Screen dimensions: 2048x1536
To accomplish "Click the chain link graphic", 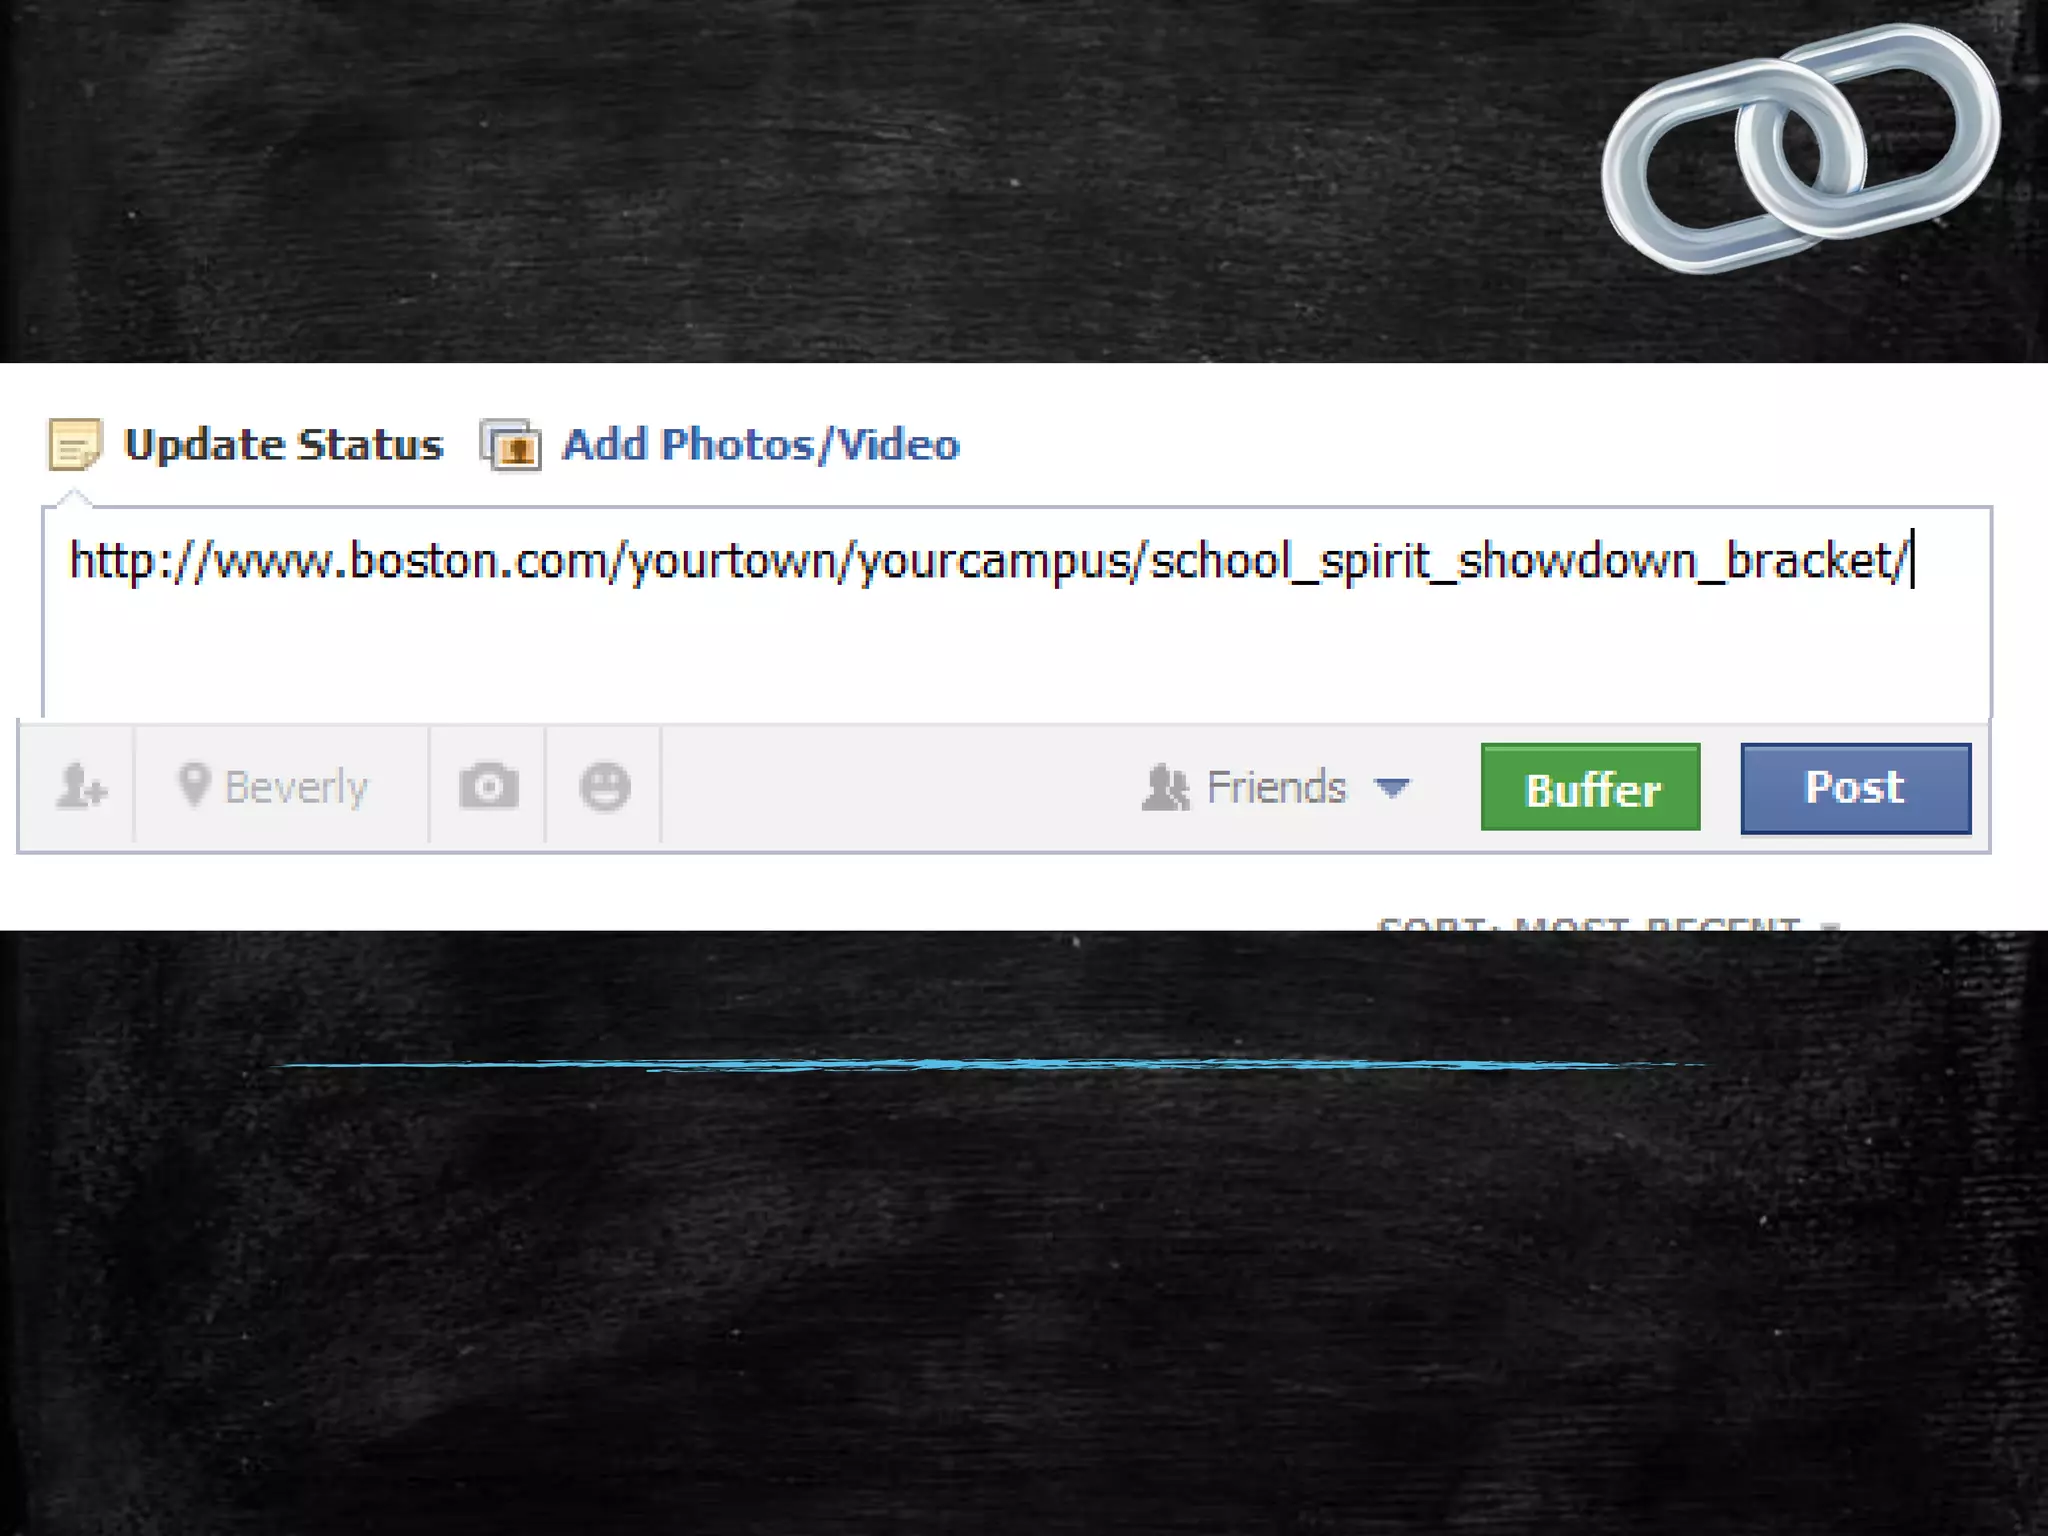I will click(1801, 148).
